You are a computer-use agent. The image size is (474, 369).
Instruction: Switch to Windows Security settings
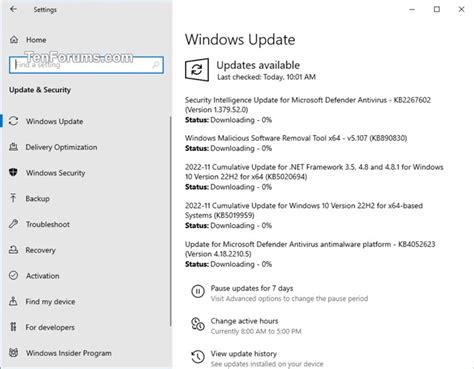[56, 173]
